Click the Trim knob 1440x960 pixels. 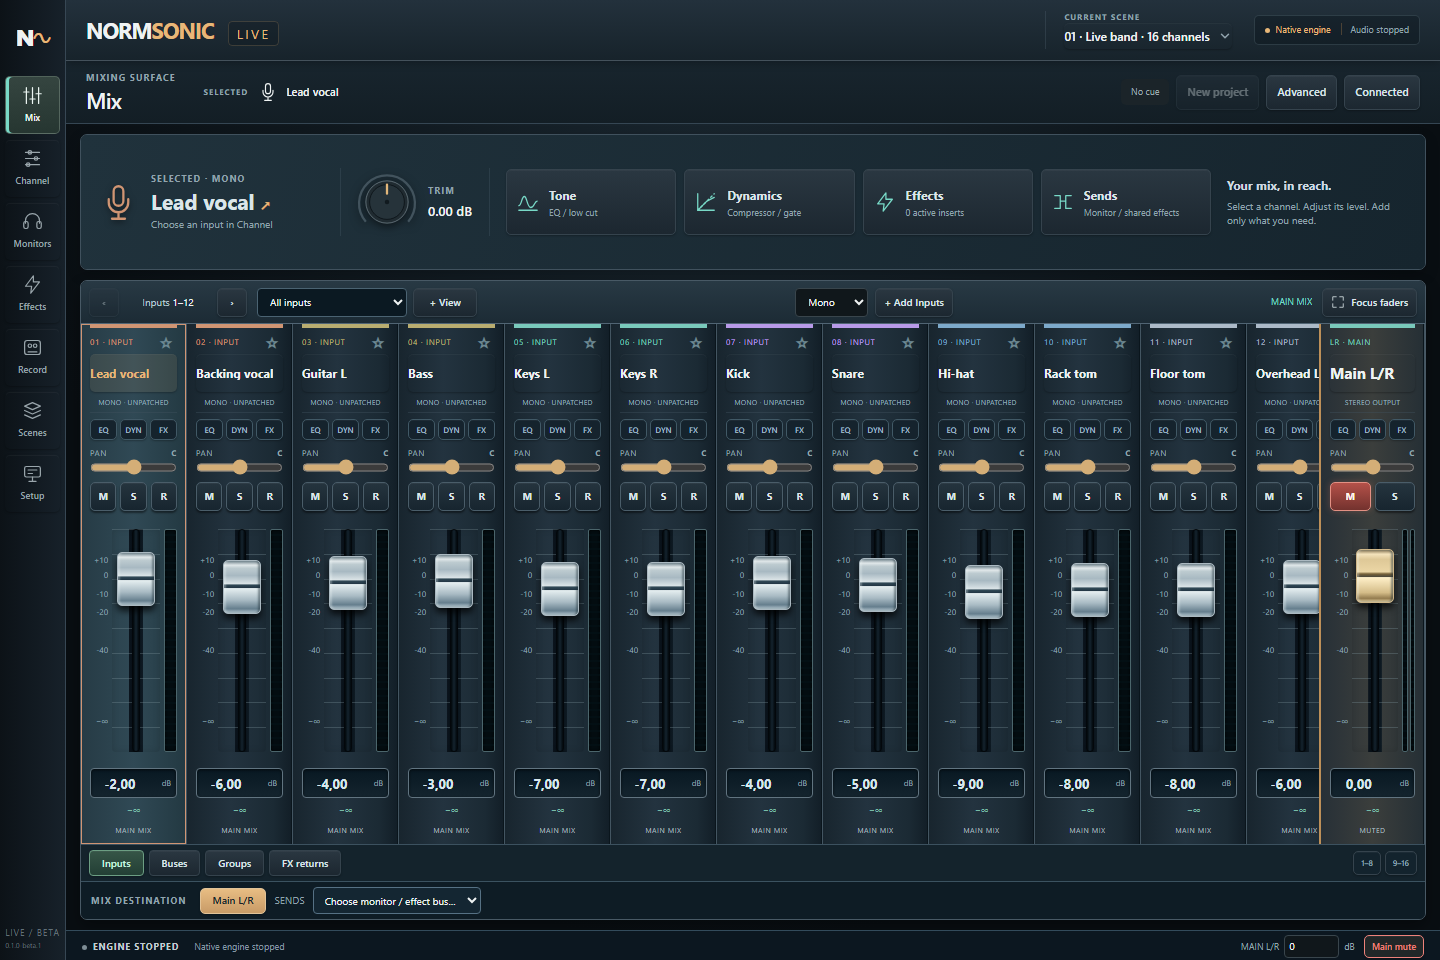tap(386, 202)
